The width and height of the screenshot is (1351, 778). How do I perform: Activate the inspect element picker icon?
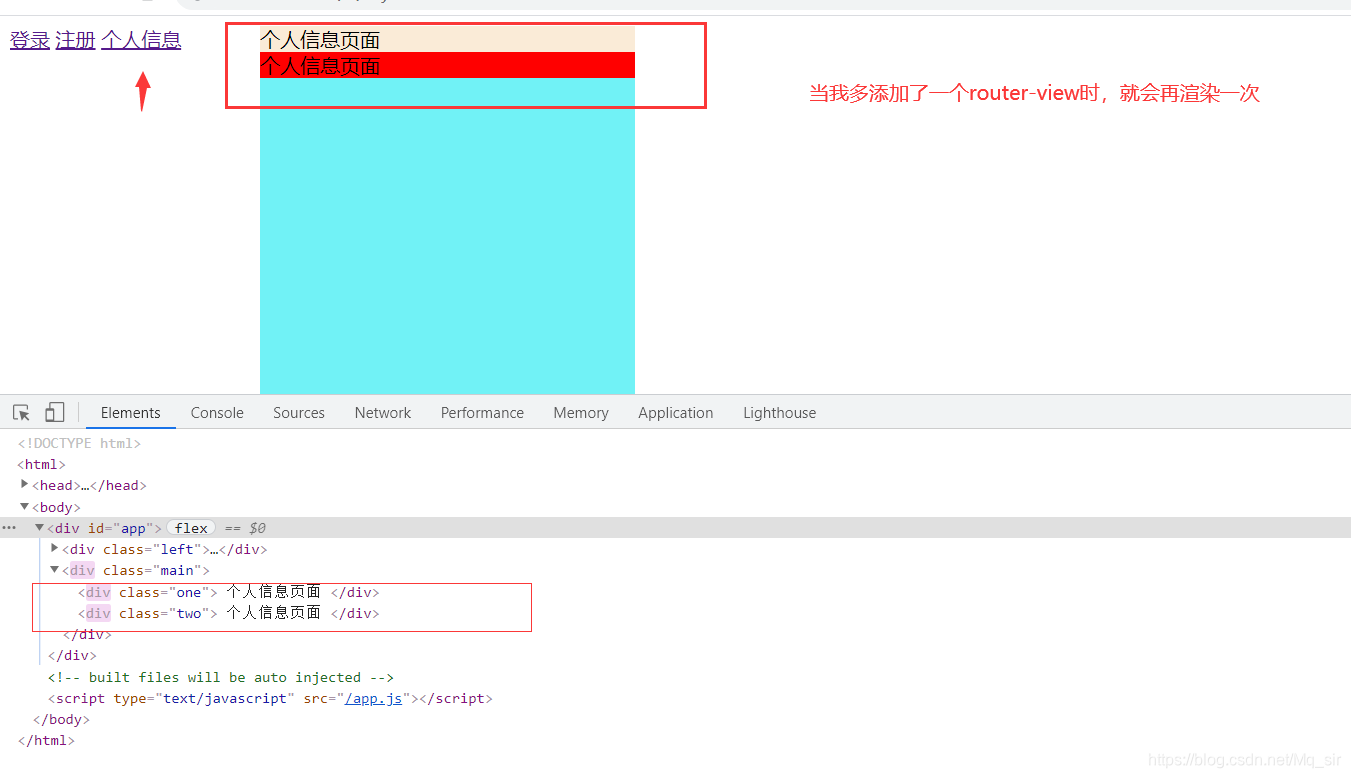click(x=22, y=412)
